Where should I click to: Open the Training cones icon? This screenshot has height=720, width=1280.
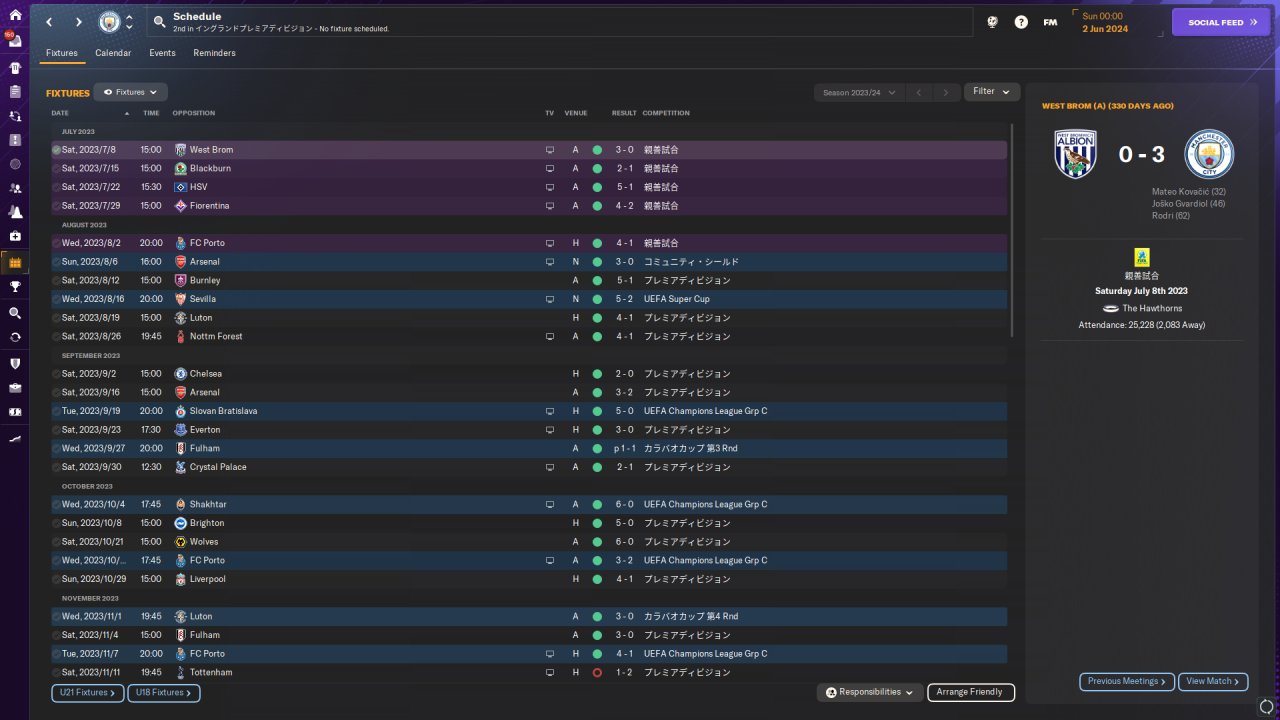14,212
